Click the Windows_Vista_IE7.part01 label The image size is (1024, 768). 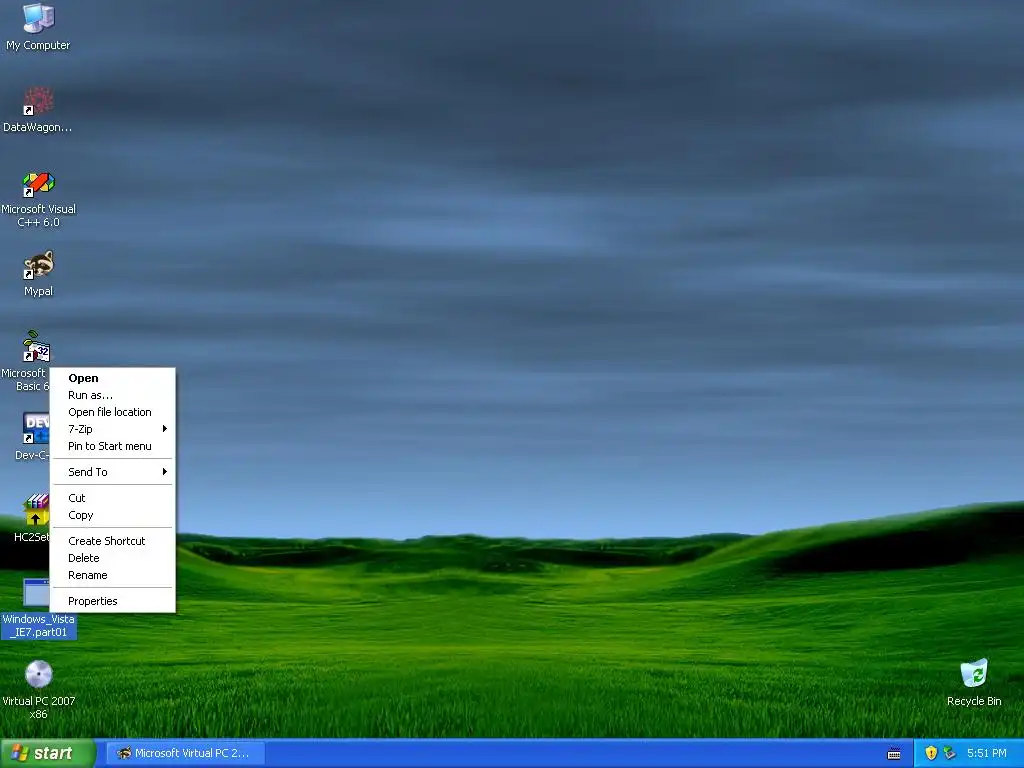coord(39,626)
